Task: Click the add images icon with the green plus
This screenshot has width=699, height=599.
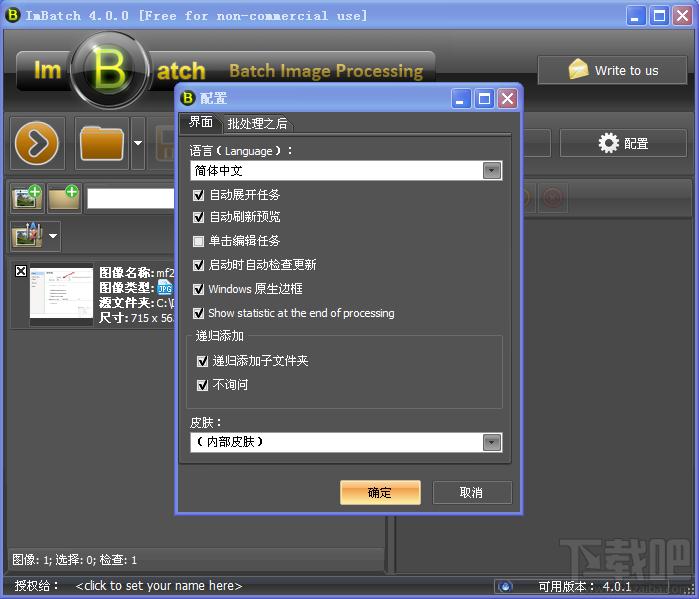Action: point(27,197)
